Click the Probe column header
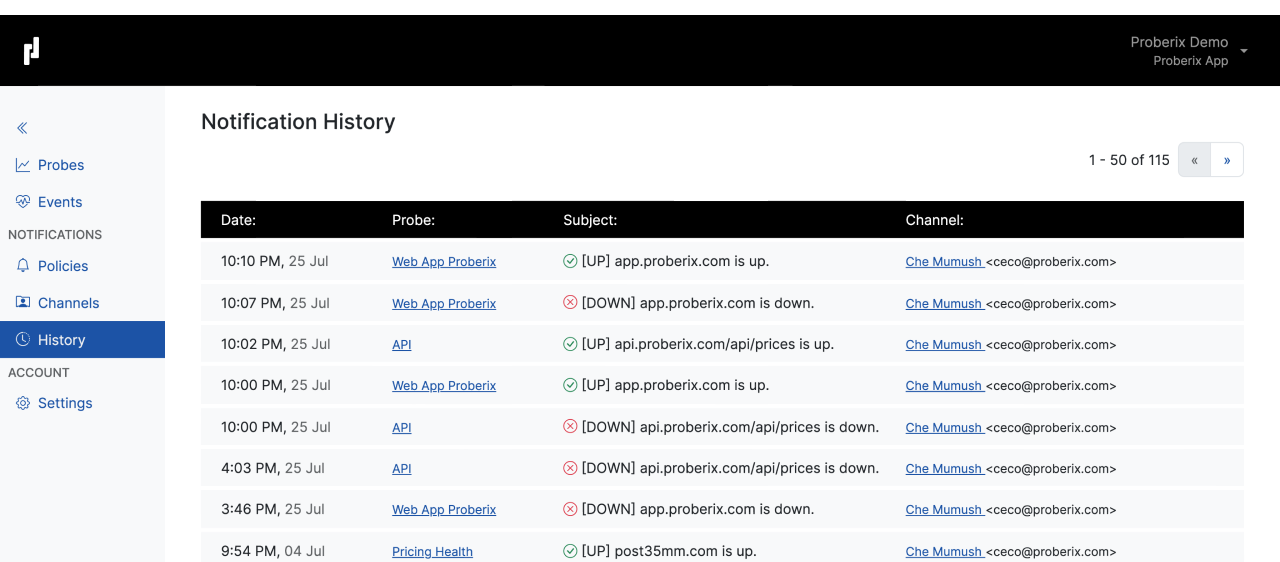Viewport: 1280px width, 562px height. point(414,220)
